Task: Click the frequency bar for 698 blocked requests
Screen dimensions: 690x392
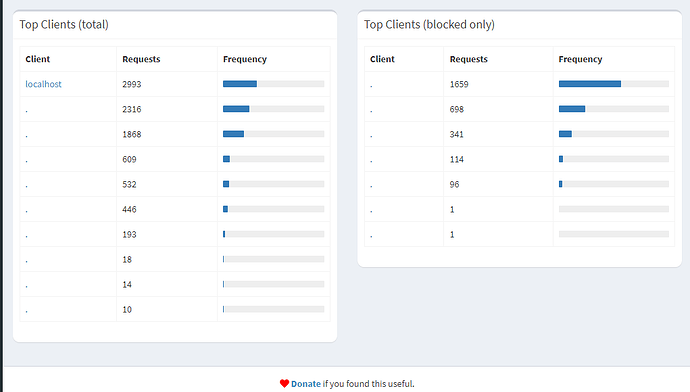Action: pyautogui.click(x=614, y=109)
